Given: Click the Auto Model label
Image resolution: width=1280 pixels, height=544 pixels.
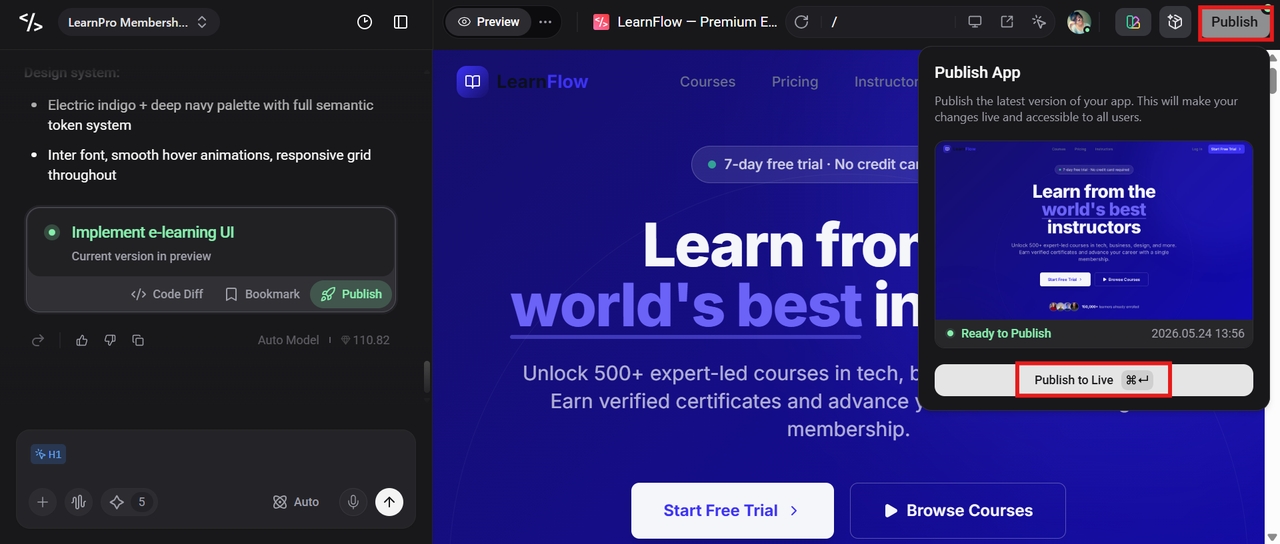Looking at the screenshot, I should click(x=288, y=340).
